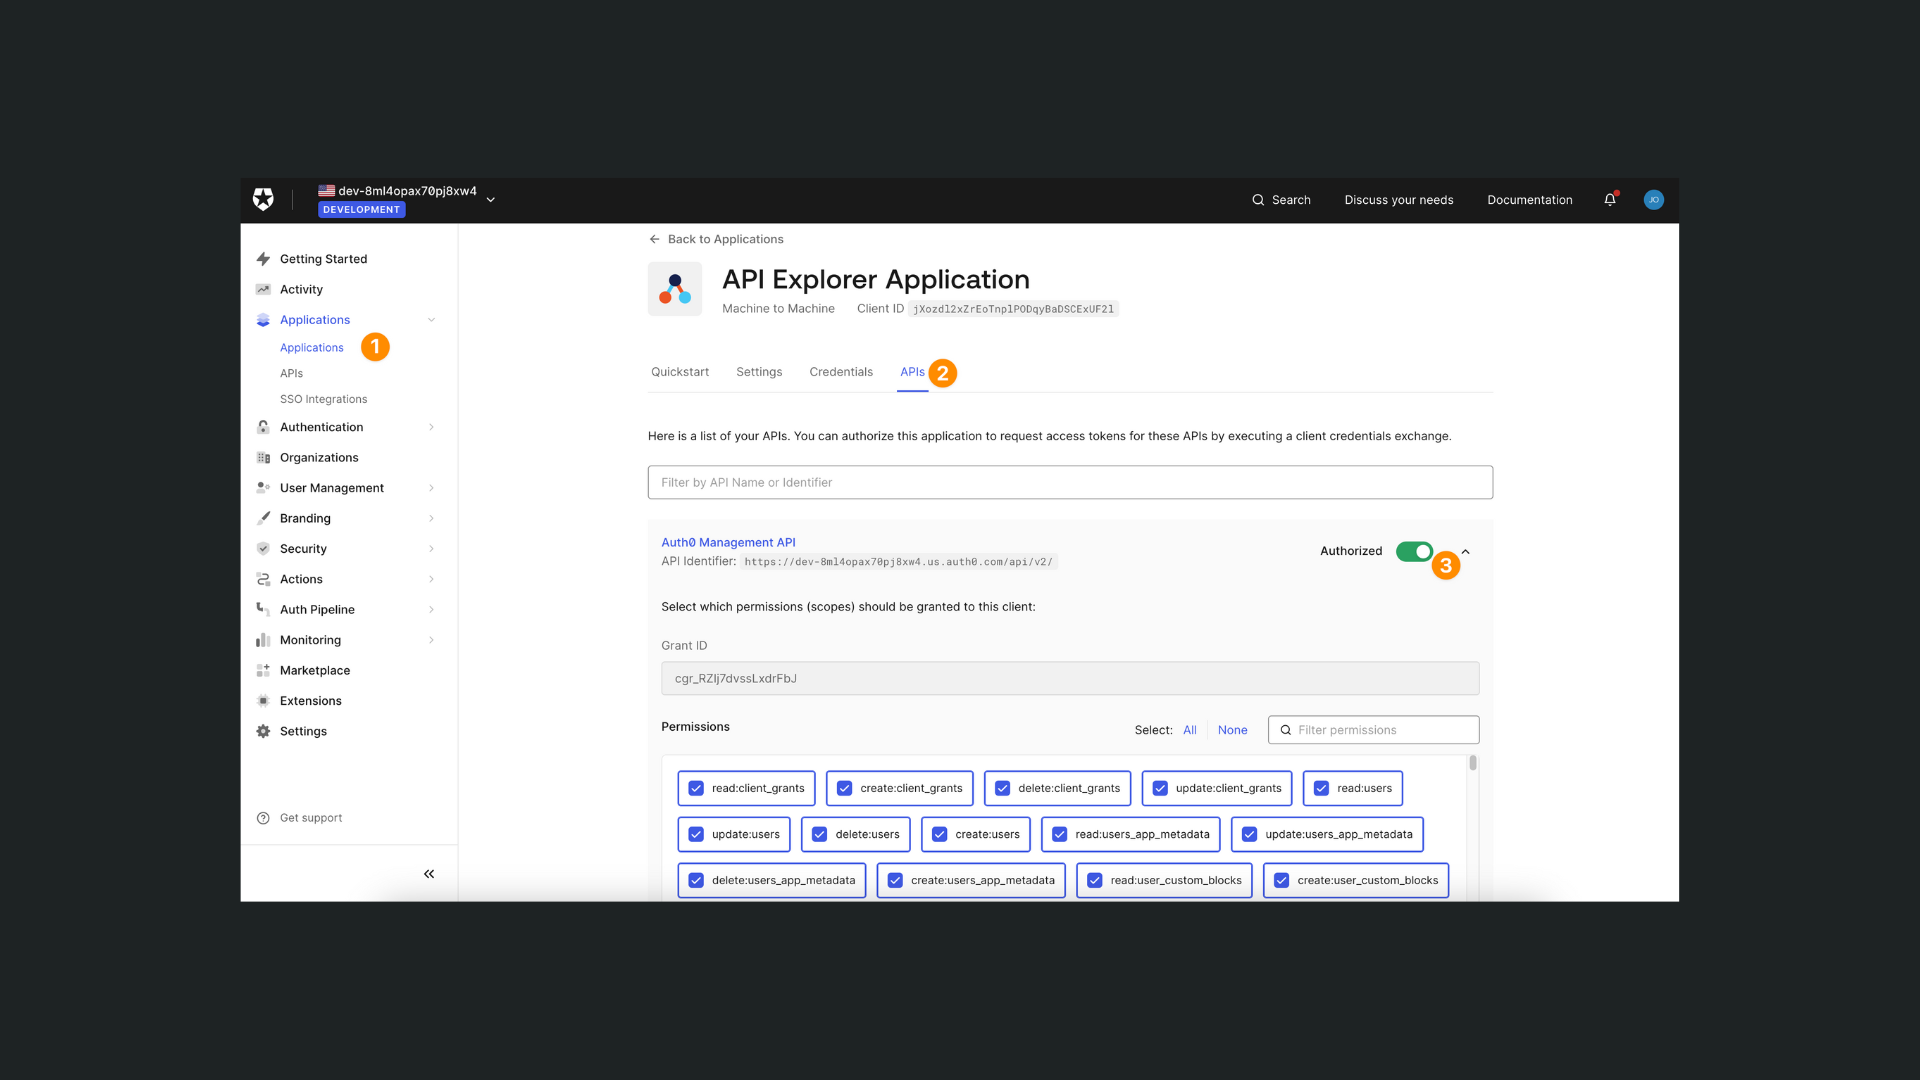Select the Activity sidebar icon
The image size is (1920, 1080).
pos(263,289)
